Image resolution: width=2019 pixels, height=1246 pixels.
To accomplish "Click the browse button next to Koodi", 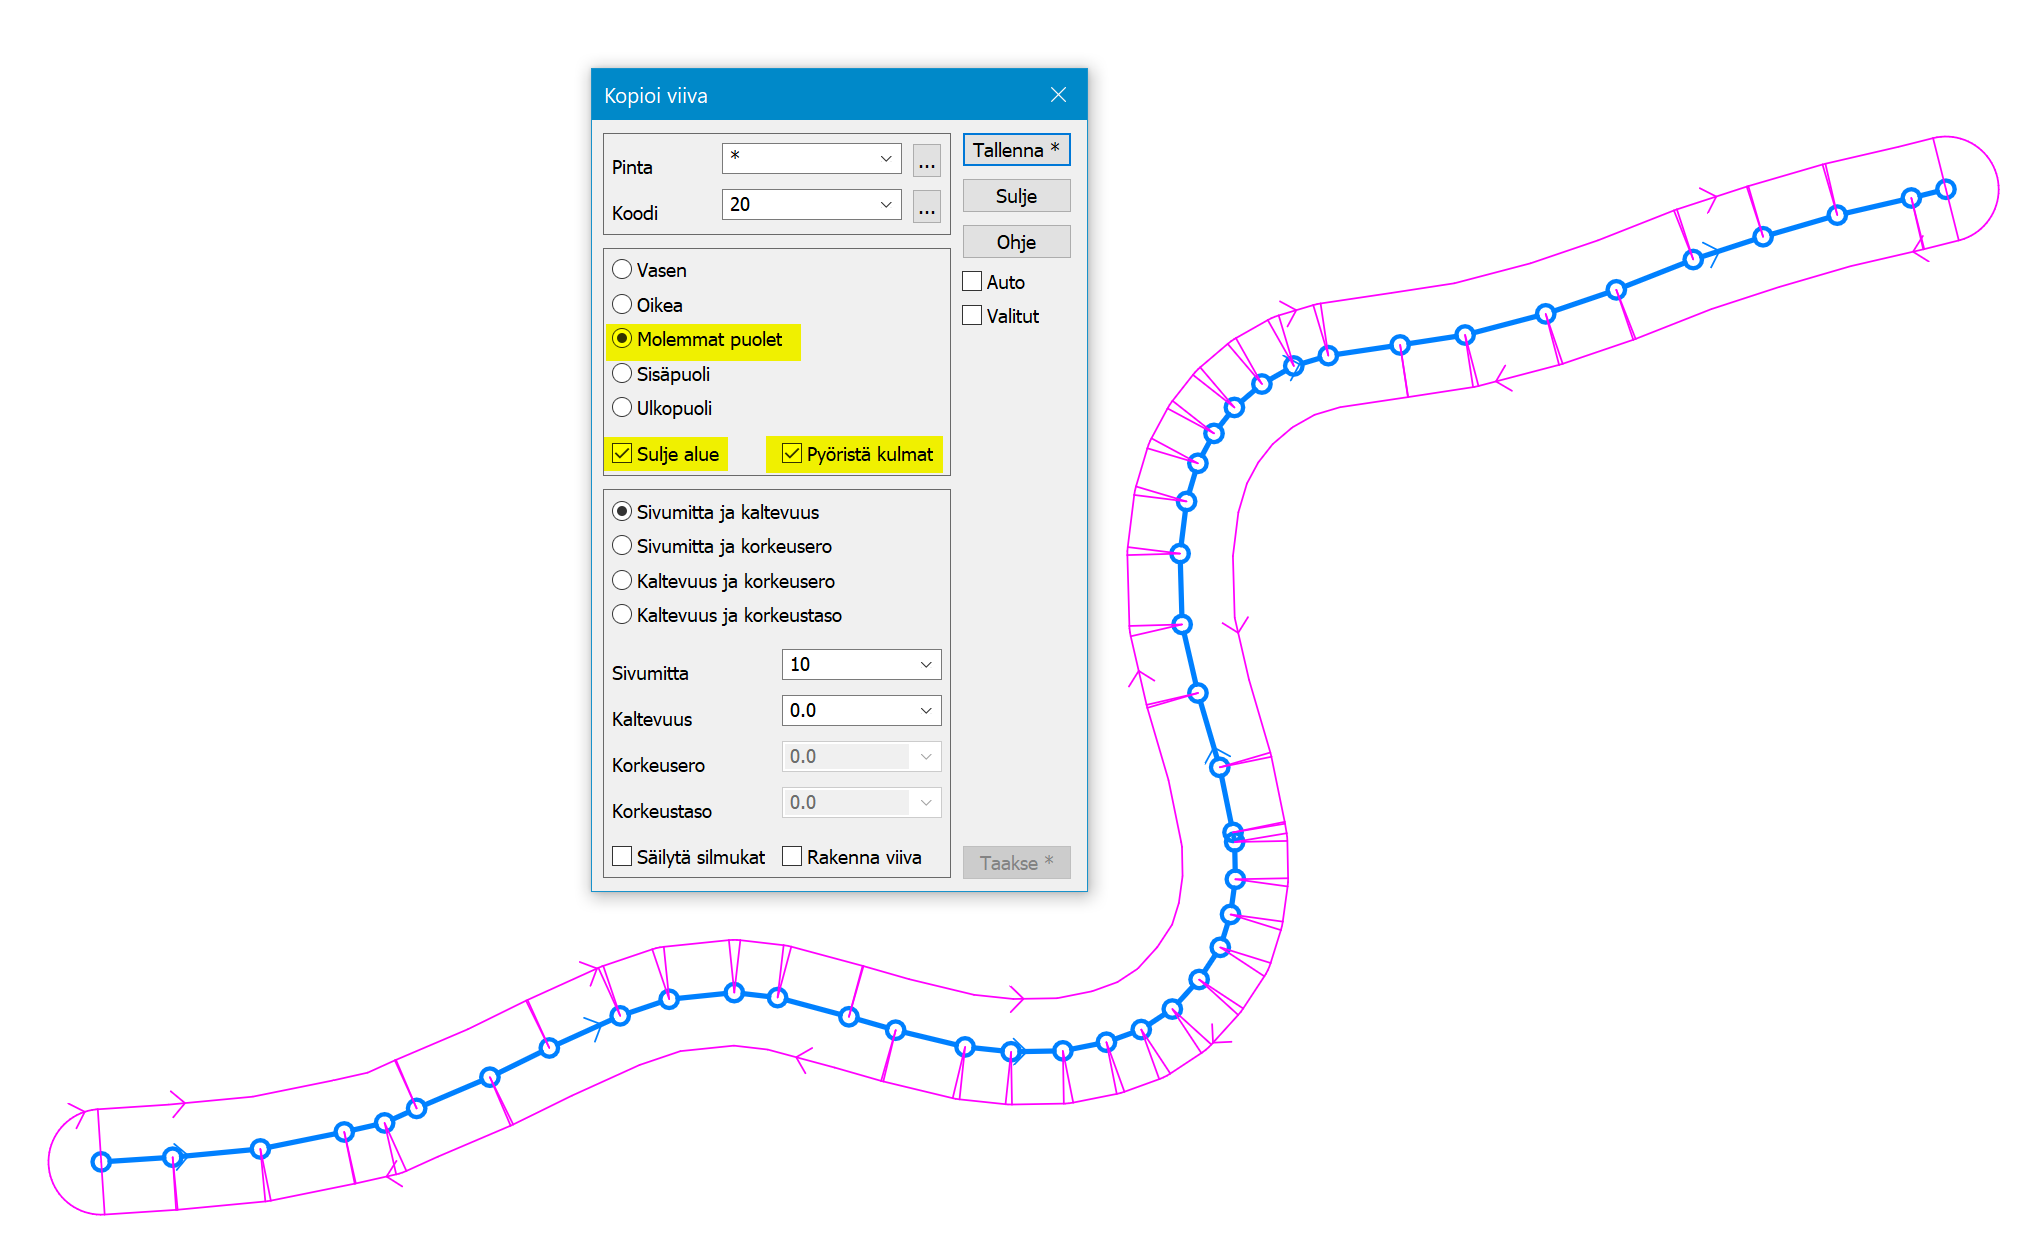I will [926, 206].
